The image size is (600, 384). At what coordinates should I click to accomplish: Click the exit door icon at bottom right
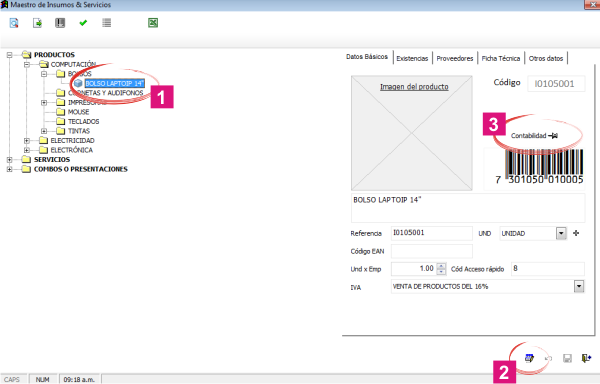pos(586,358)
